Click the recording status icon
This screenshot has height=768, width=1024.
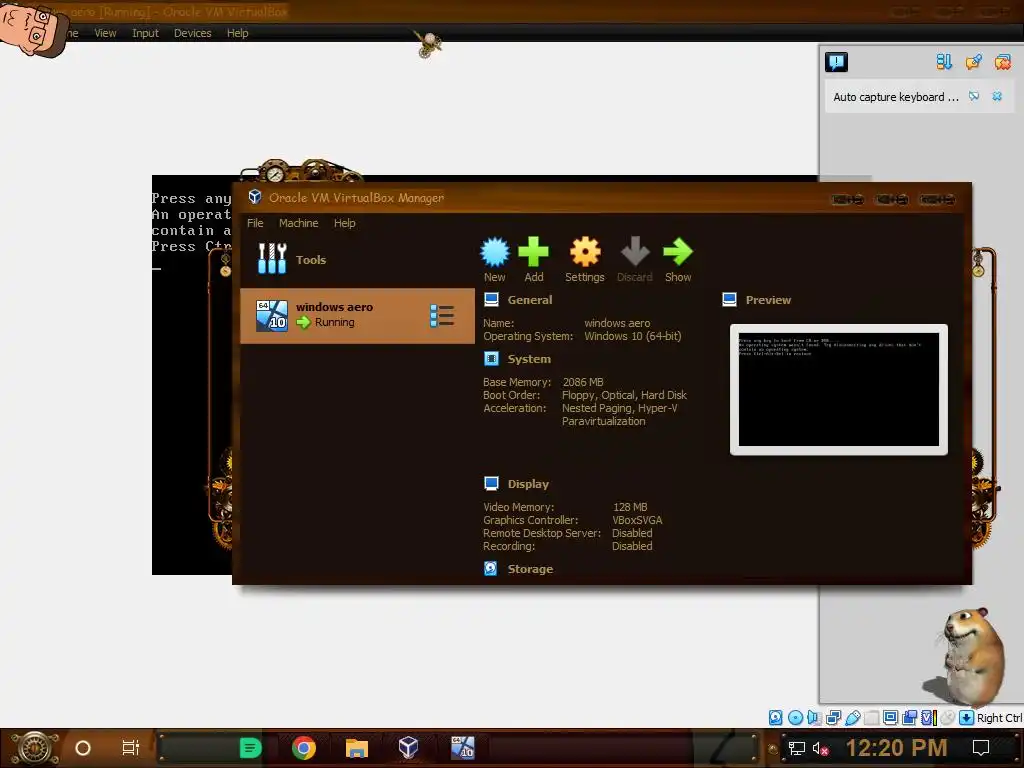(909, 718)
